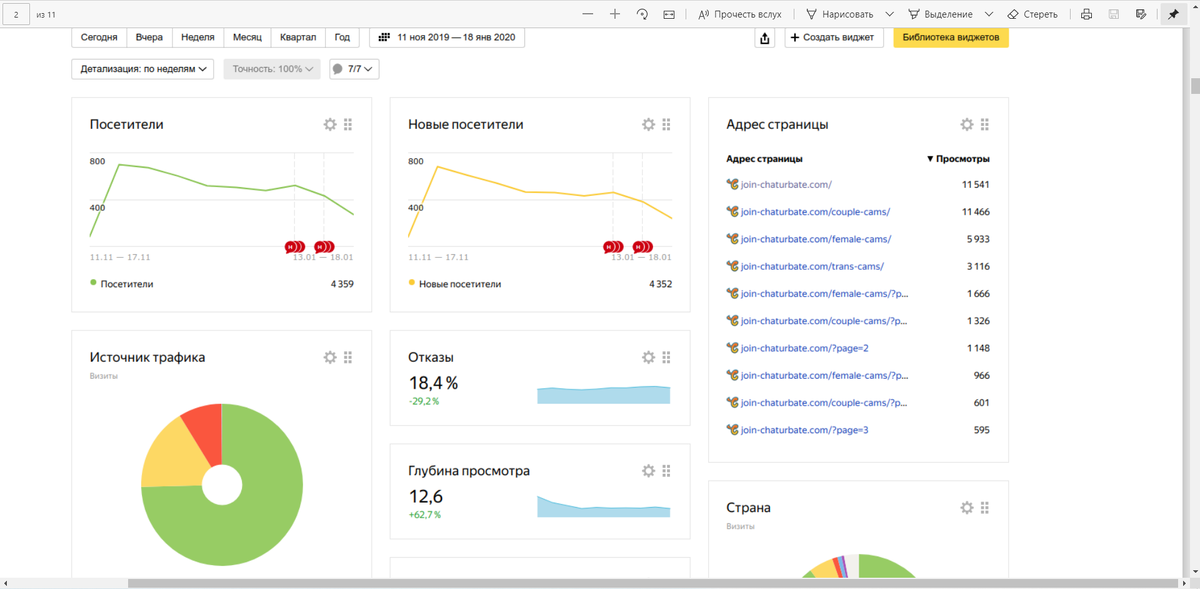Click drag handle of Новые посетители widget
This screenshot has width=1200, height=589.
tap(666, 124)
